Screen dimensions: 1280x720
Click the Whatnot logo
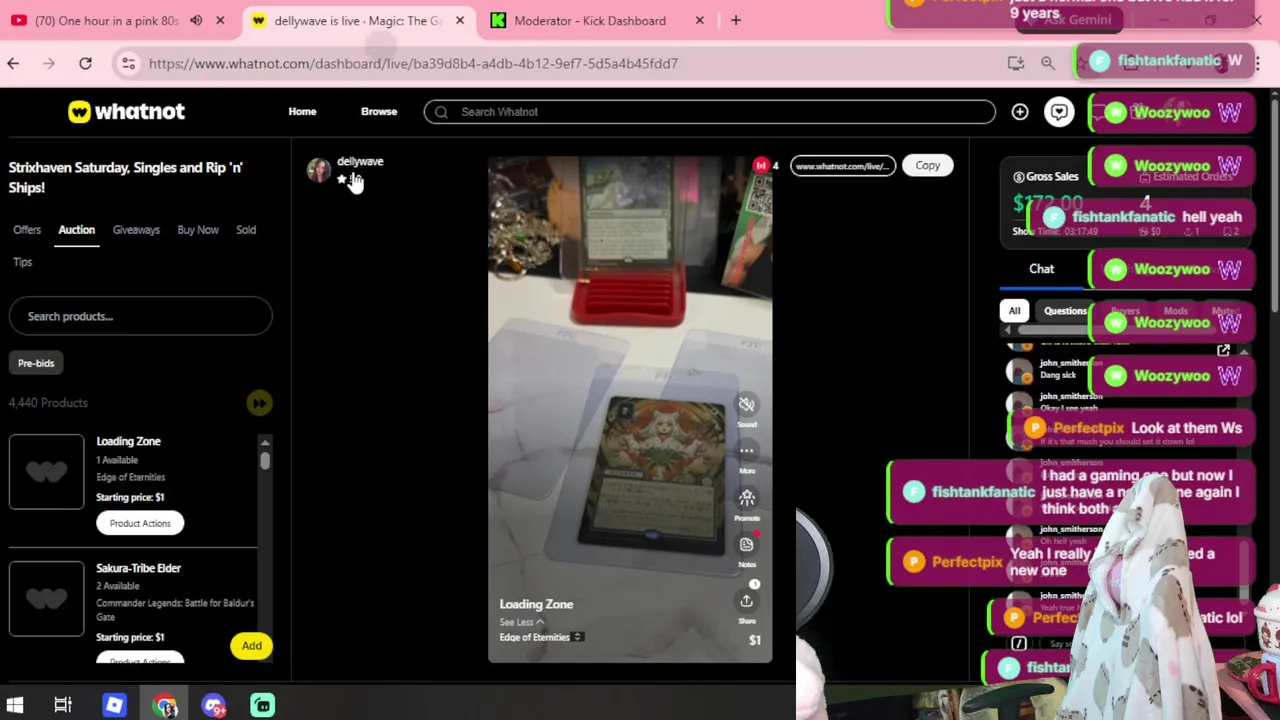[x=126, y=112]
